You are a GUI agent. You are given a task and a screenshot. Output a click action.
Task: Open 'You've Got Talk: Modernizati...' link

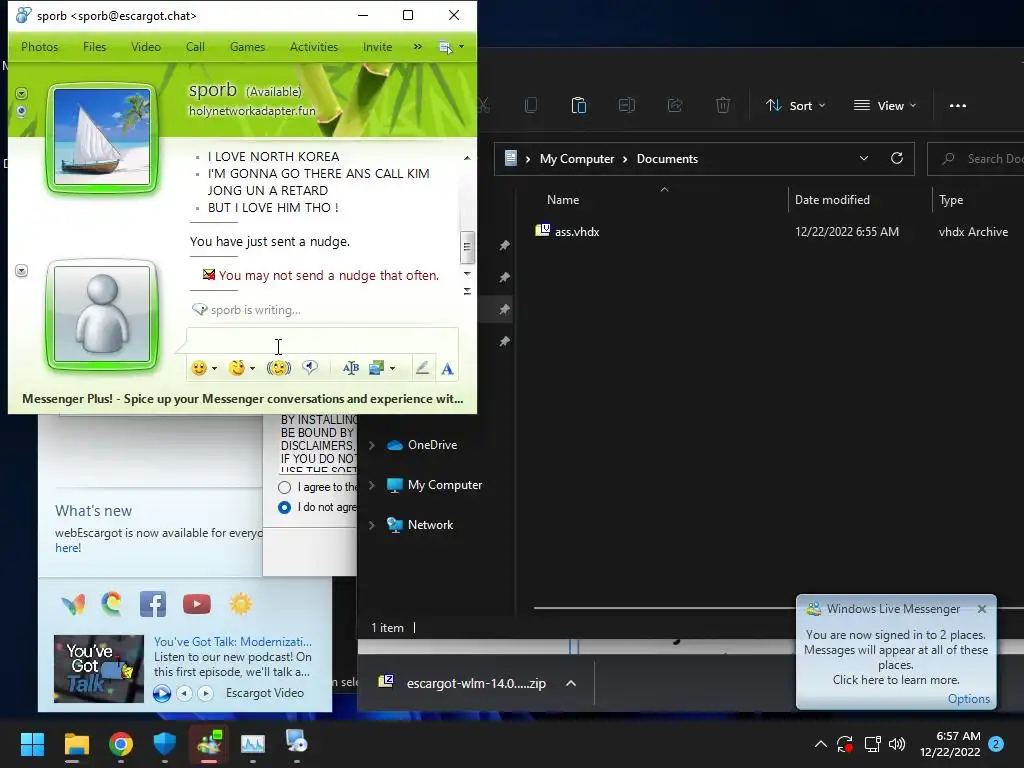(x=232, y=642)
